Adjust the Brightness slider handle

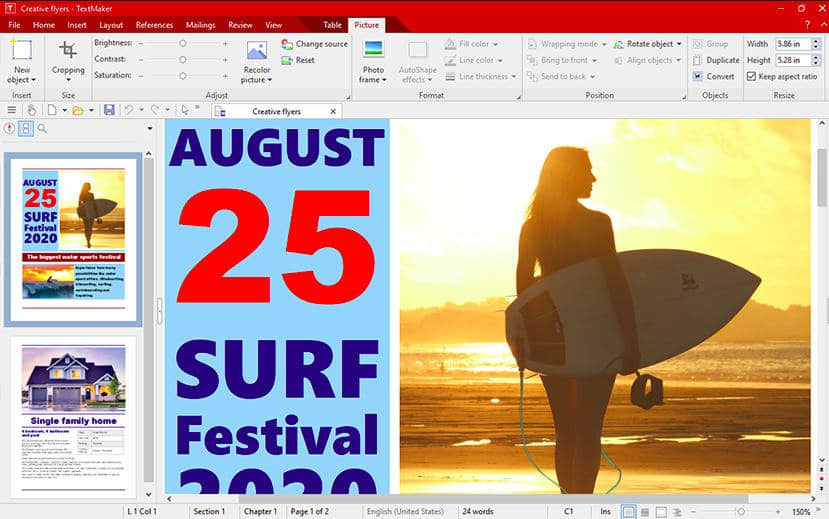(x=182, y=43)
